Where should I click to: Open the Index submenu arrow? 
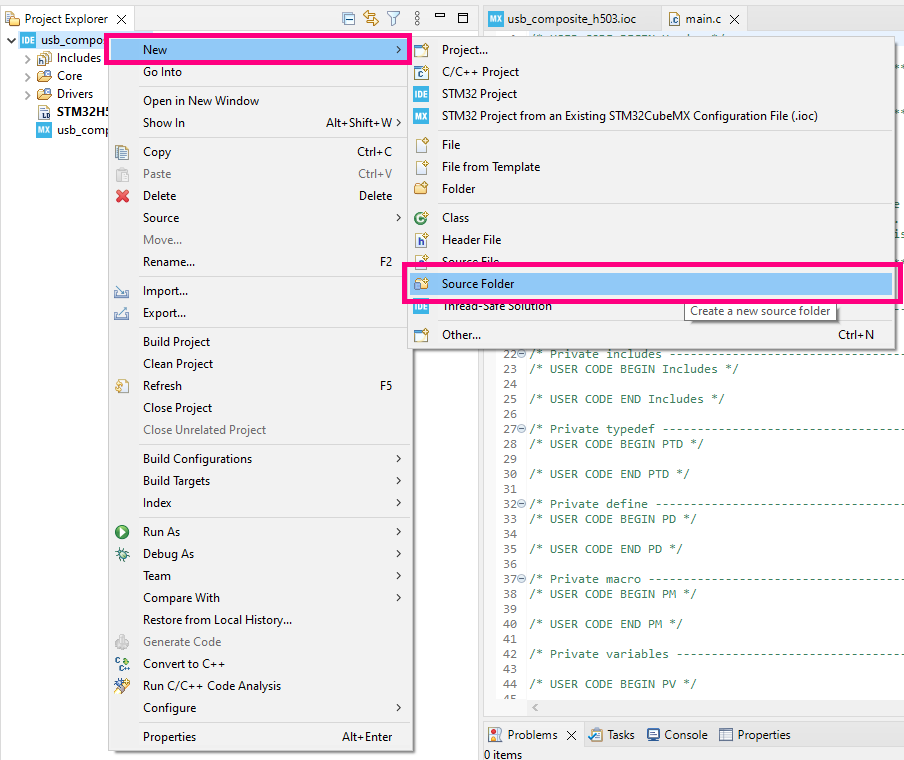(398, 503)
